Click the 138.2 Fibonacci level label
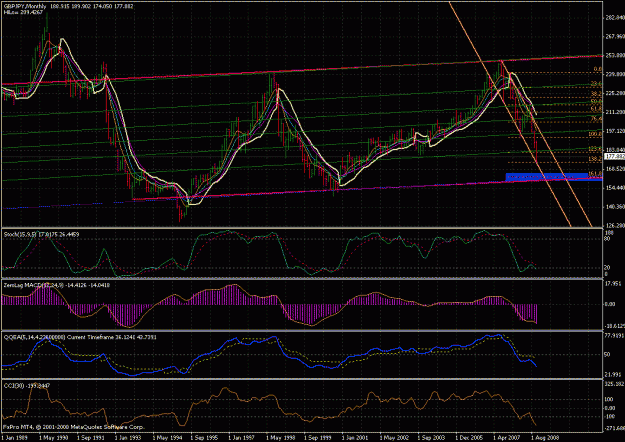This screenshot has height=442, width=625. tap(595, 159)
